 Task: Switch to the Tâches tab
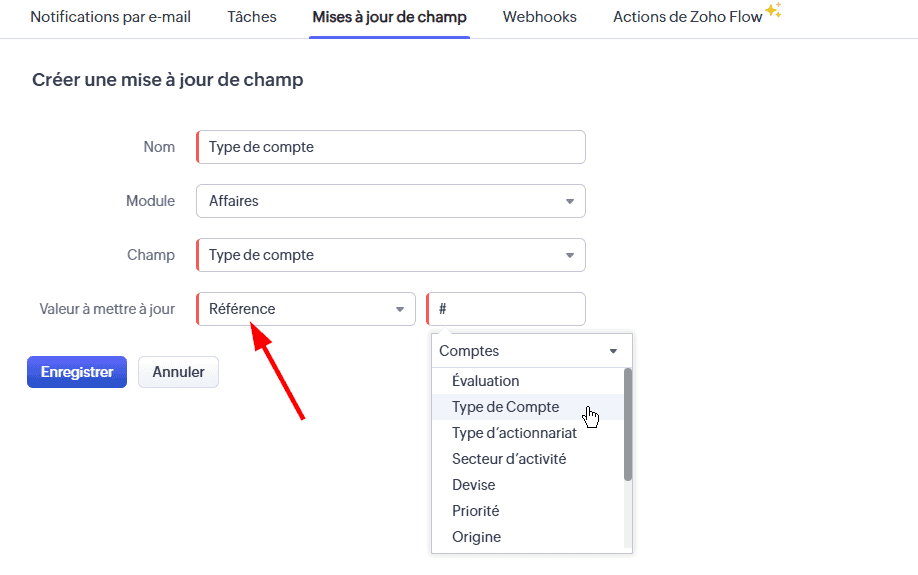pos(252,17)
